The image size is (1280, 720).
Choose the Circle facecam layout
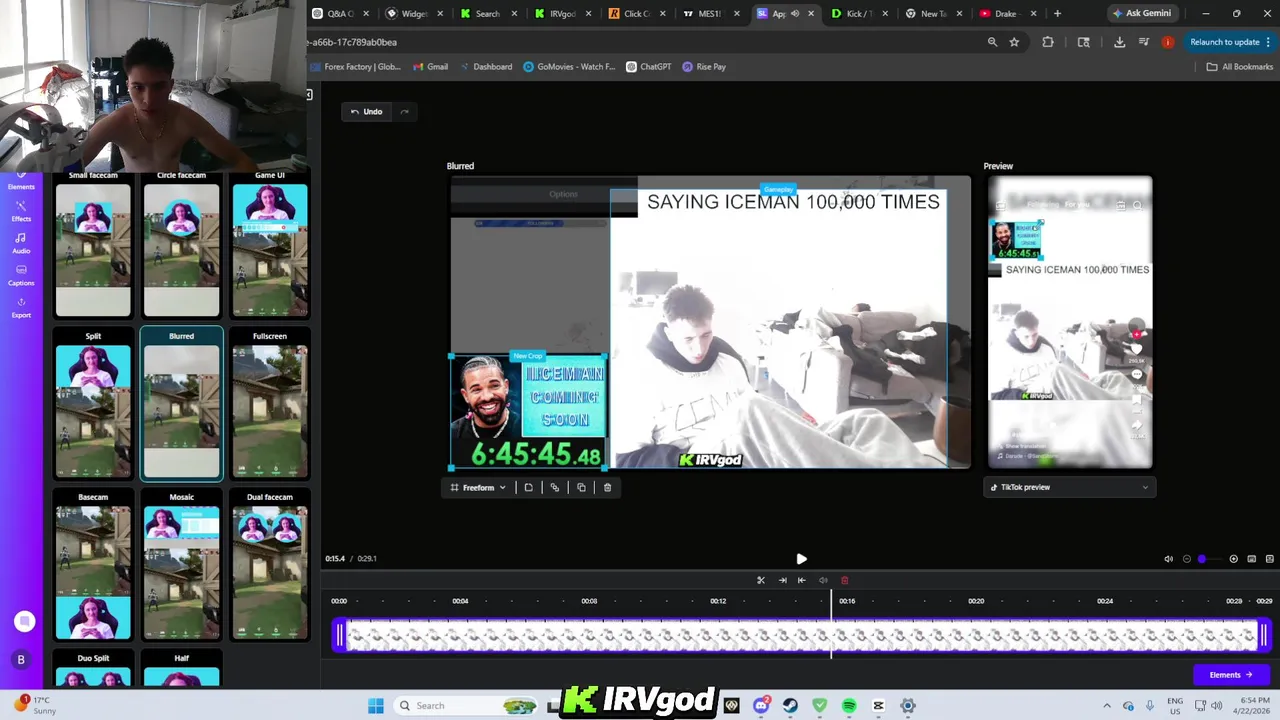tap(181, 244)
